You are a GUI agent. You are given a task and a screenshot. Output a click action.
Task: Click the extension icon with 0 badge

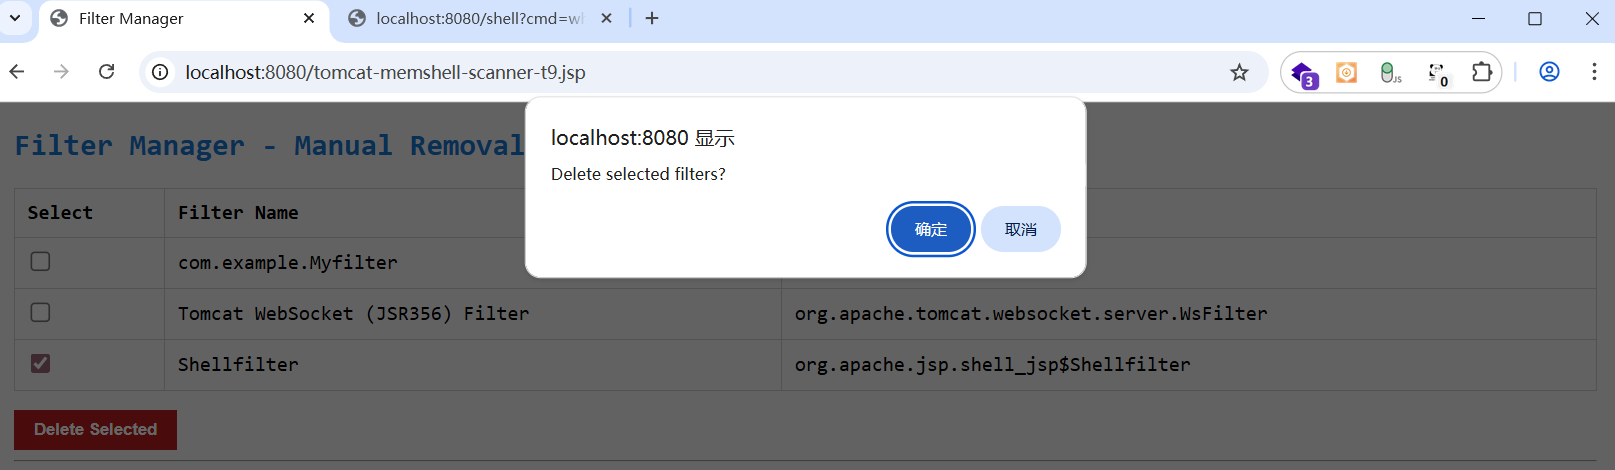[1437, 73]
